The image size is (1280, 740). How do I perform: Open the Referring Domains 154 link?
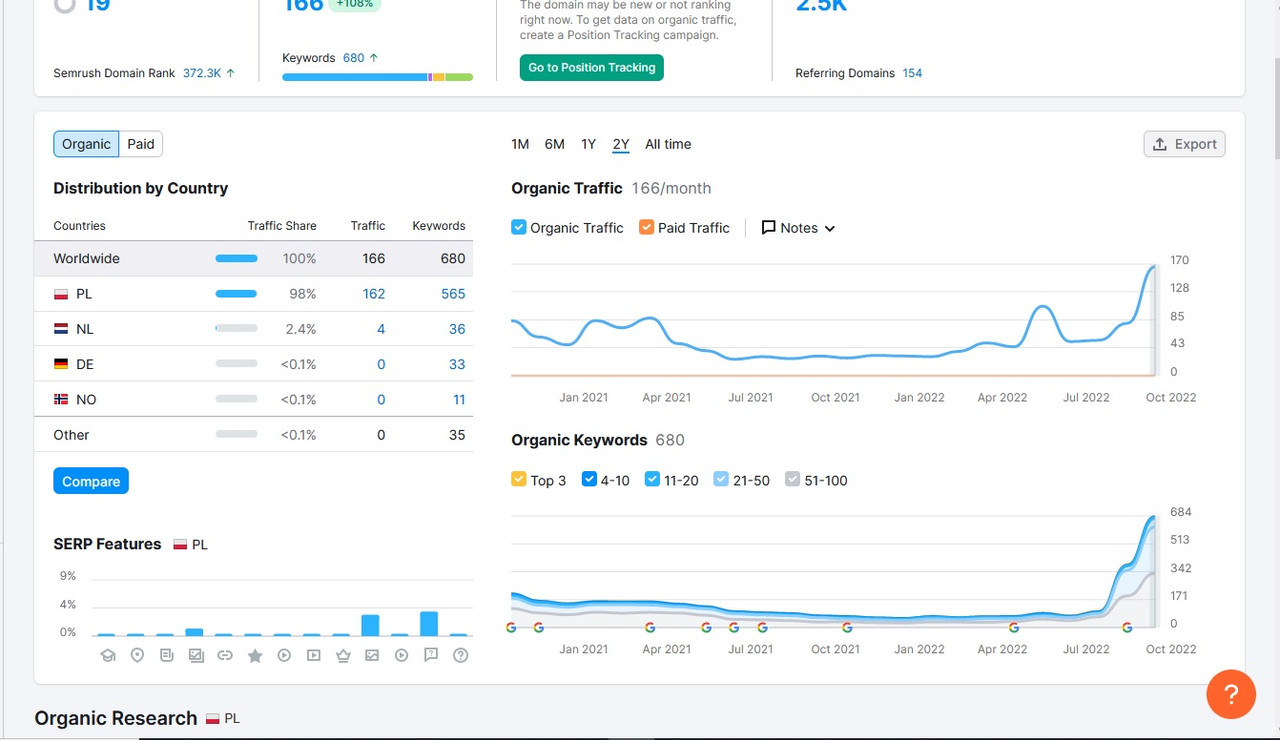tap(912, 73)
